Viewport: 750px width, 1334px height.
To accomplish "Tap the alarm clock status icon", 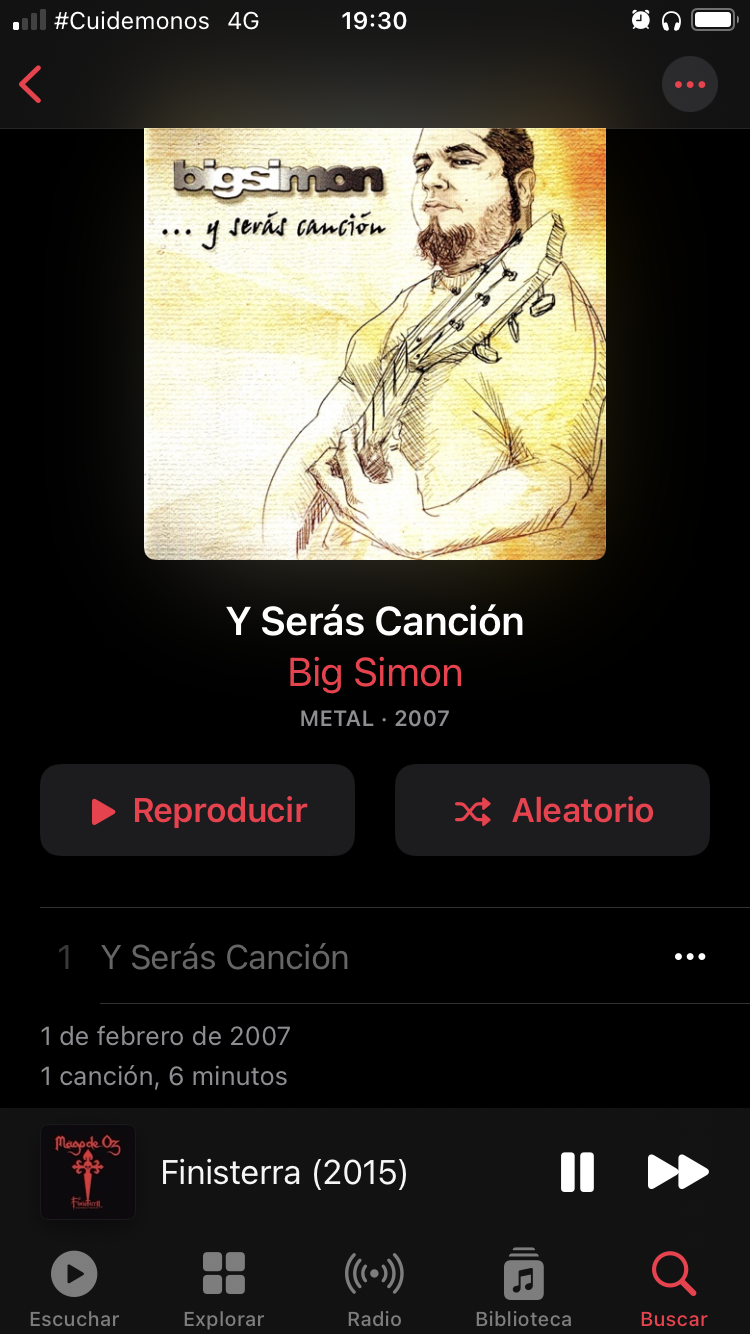I will point(641,20).
